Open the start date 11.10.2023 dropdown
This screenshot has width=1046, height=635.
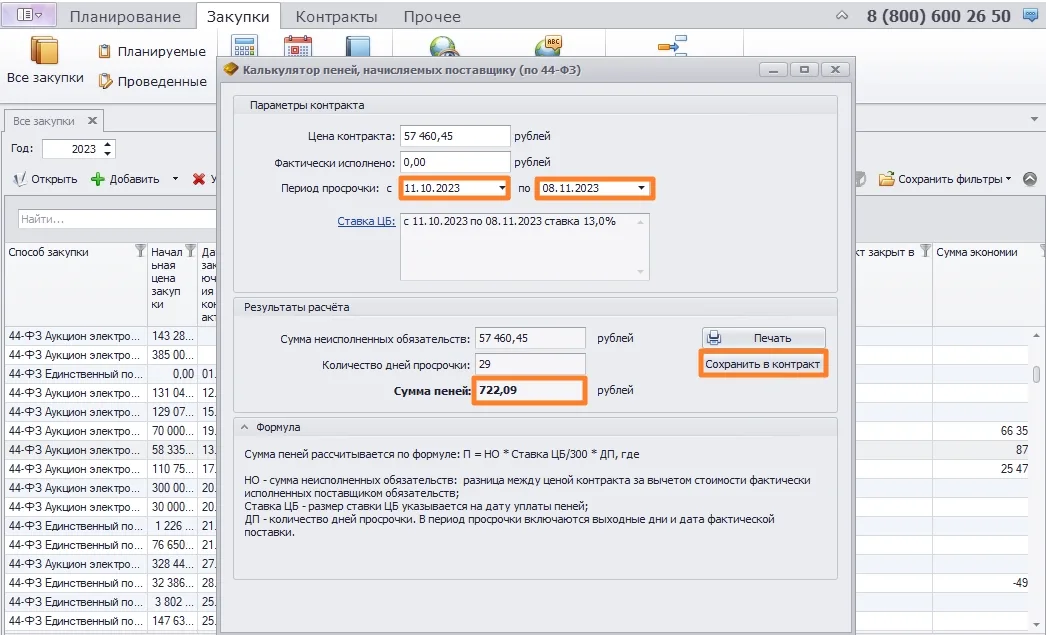502,188
